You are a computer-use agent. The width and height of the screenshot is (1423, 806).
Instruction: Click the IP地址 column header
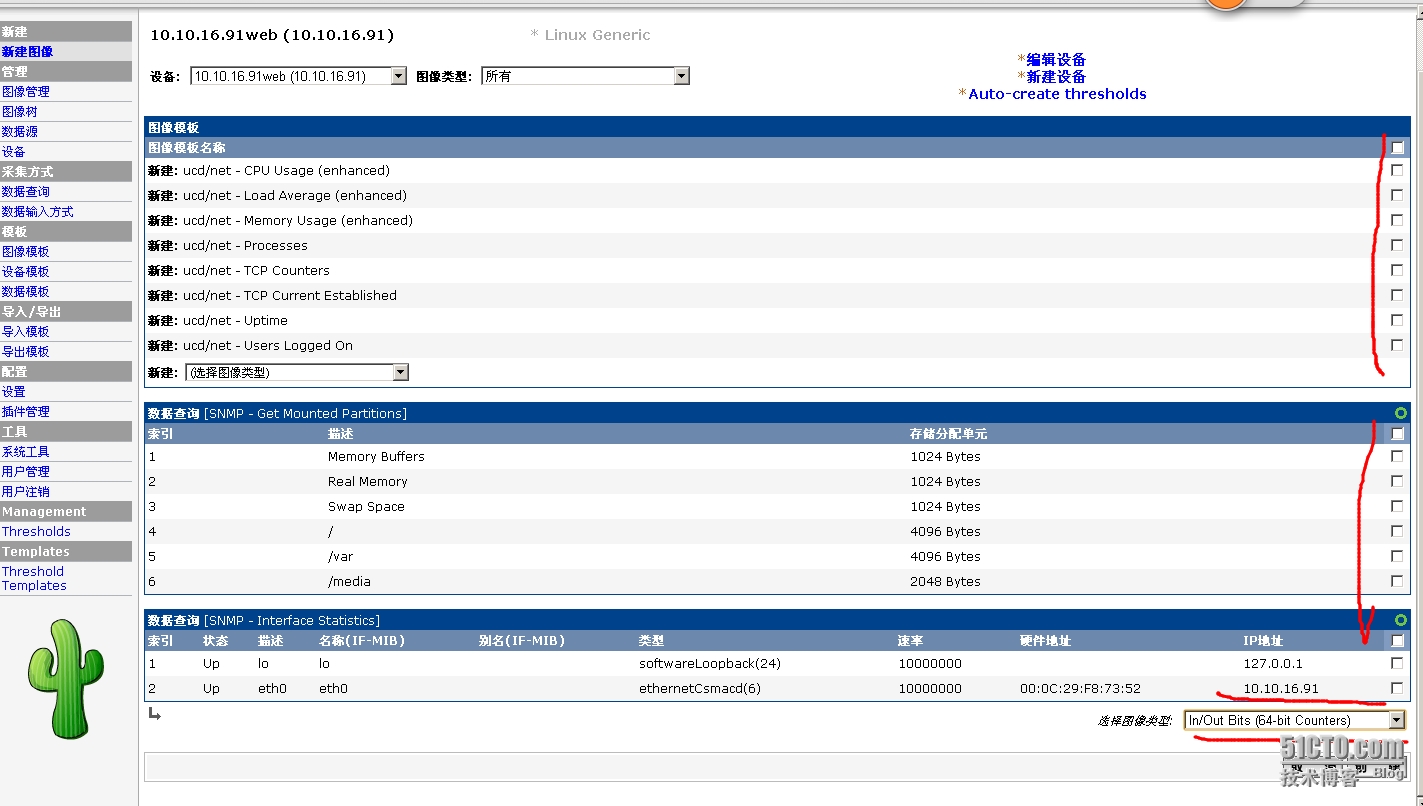tap(1263, 641)
